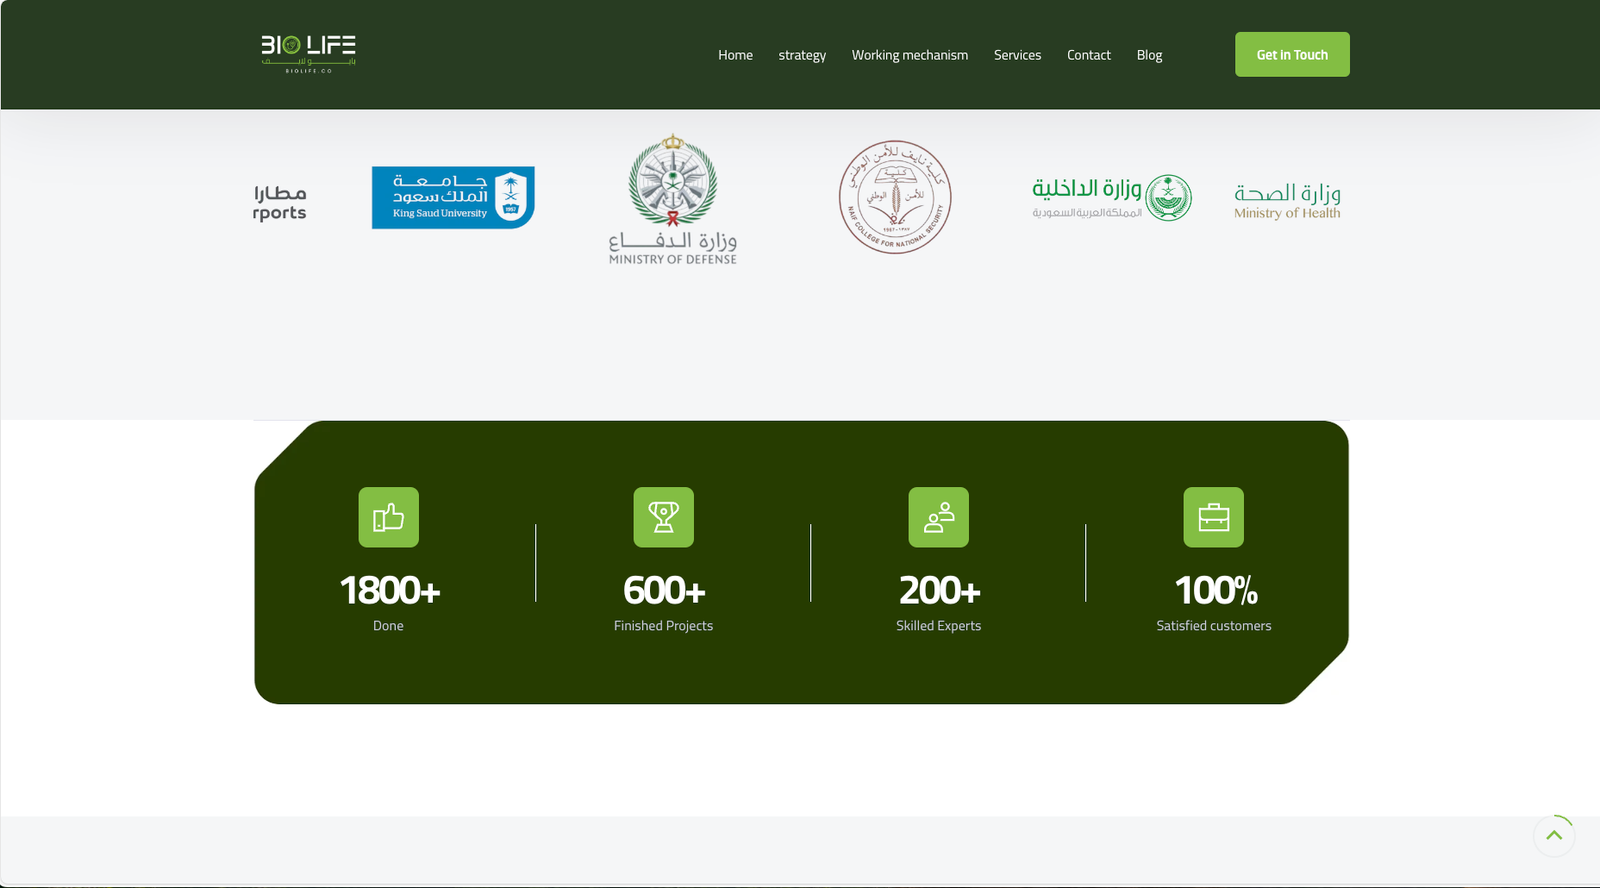Open the Working mechanism section

[x=909, y=55]
